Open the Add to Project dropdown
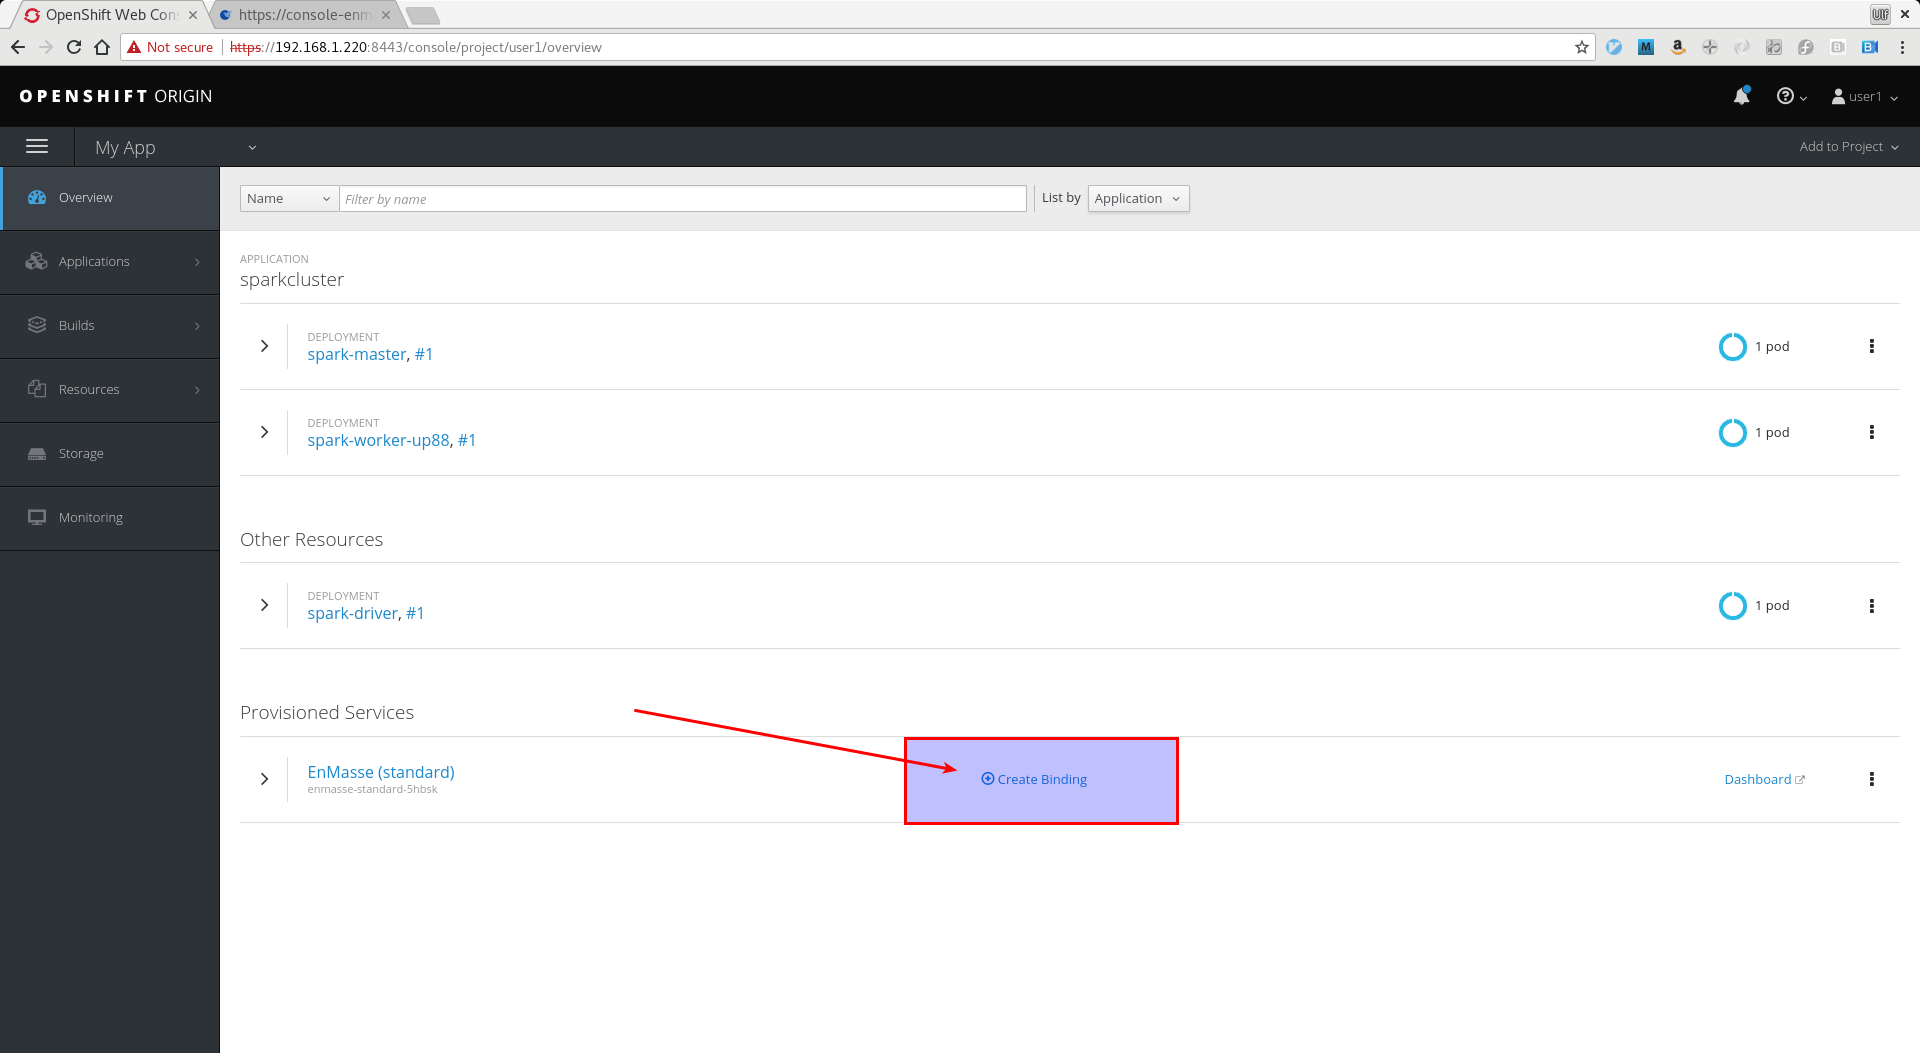 1848,146
